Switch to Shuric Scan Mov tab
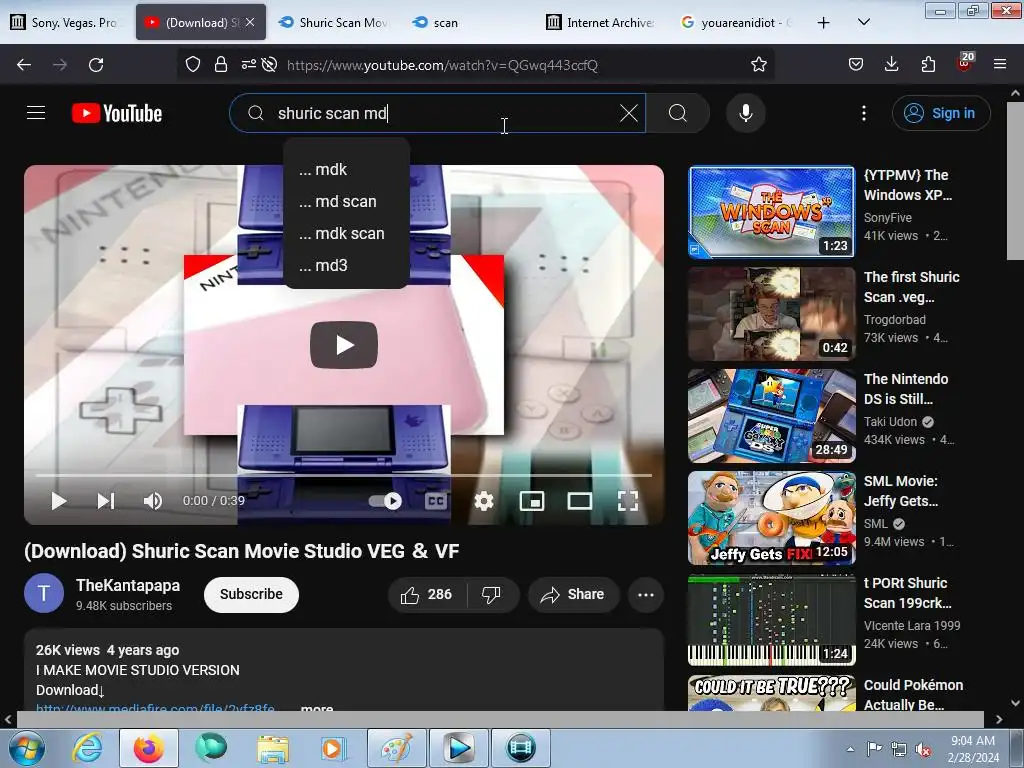 (333, 22)
